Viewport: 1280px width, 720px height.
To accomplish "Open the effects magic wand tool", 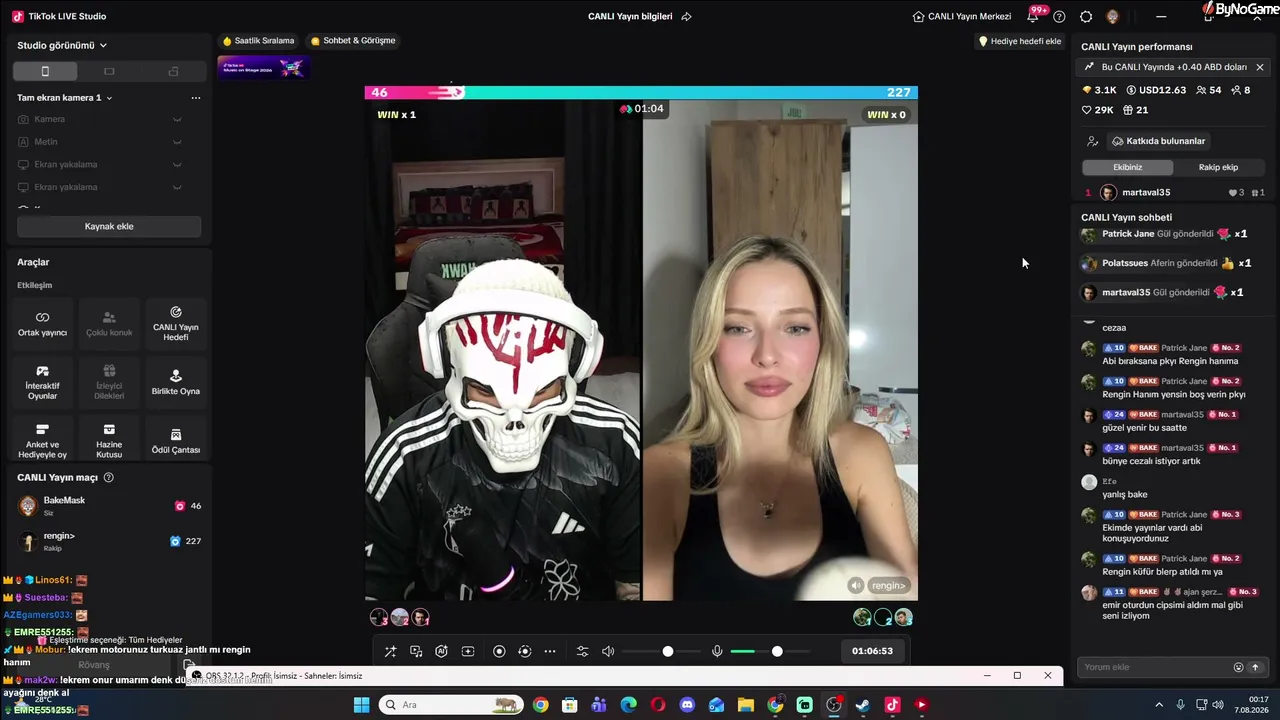I will click(390, 651).
